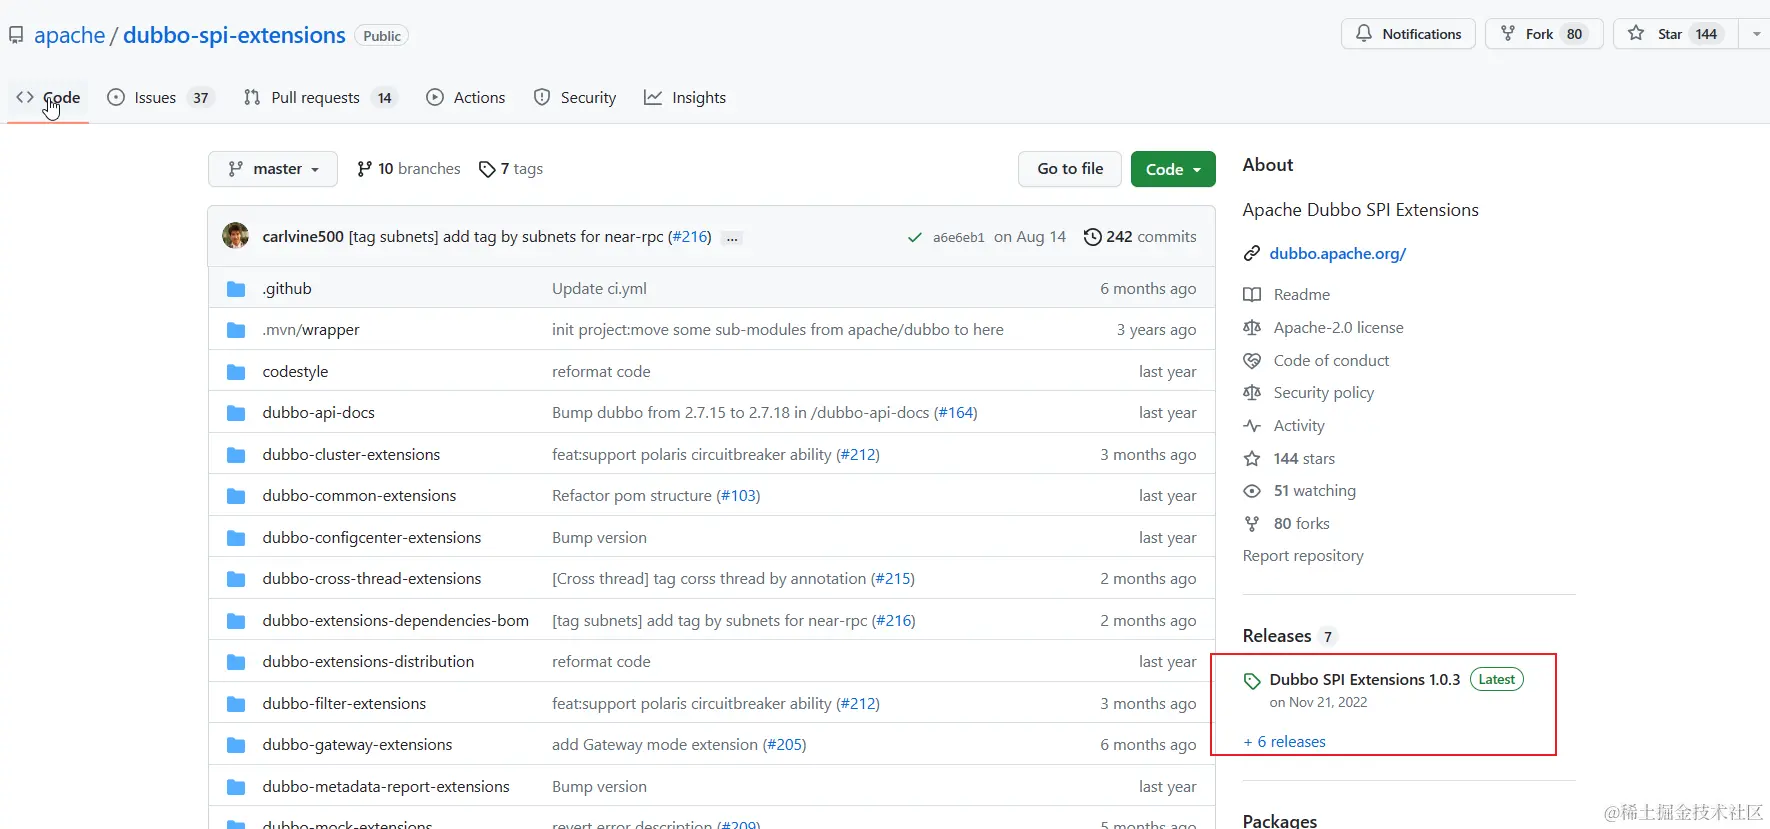Go to the Security tab
This screenshot has width=1770, height=829.
click(575, 98)
